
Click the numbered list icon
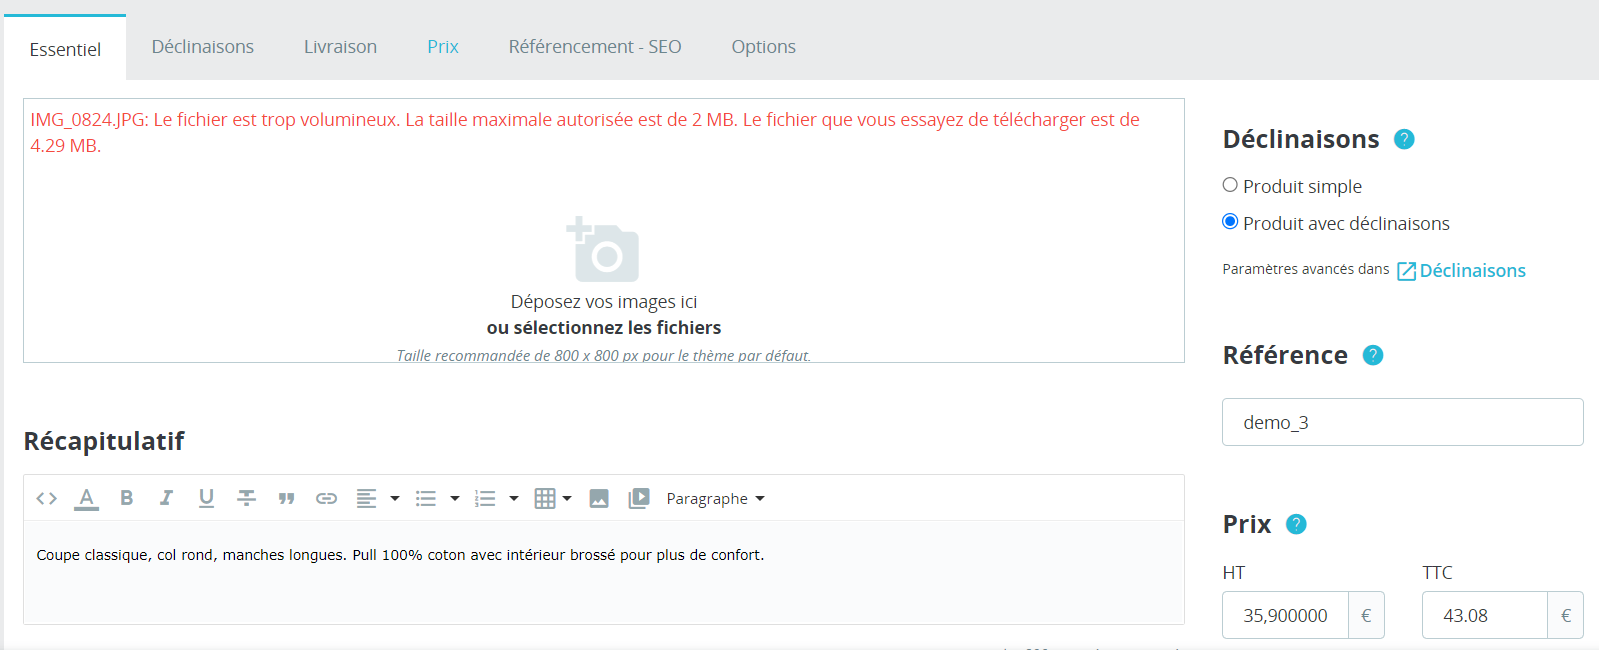coord(485,498)
